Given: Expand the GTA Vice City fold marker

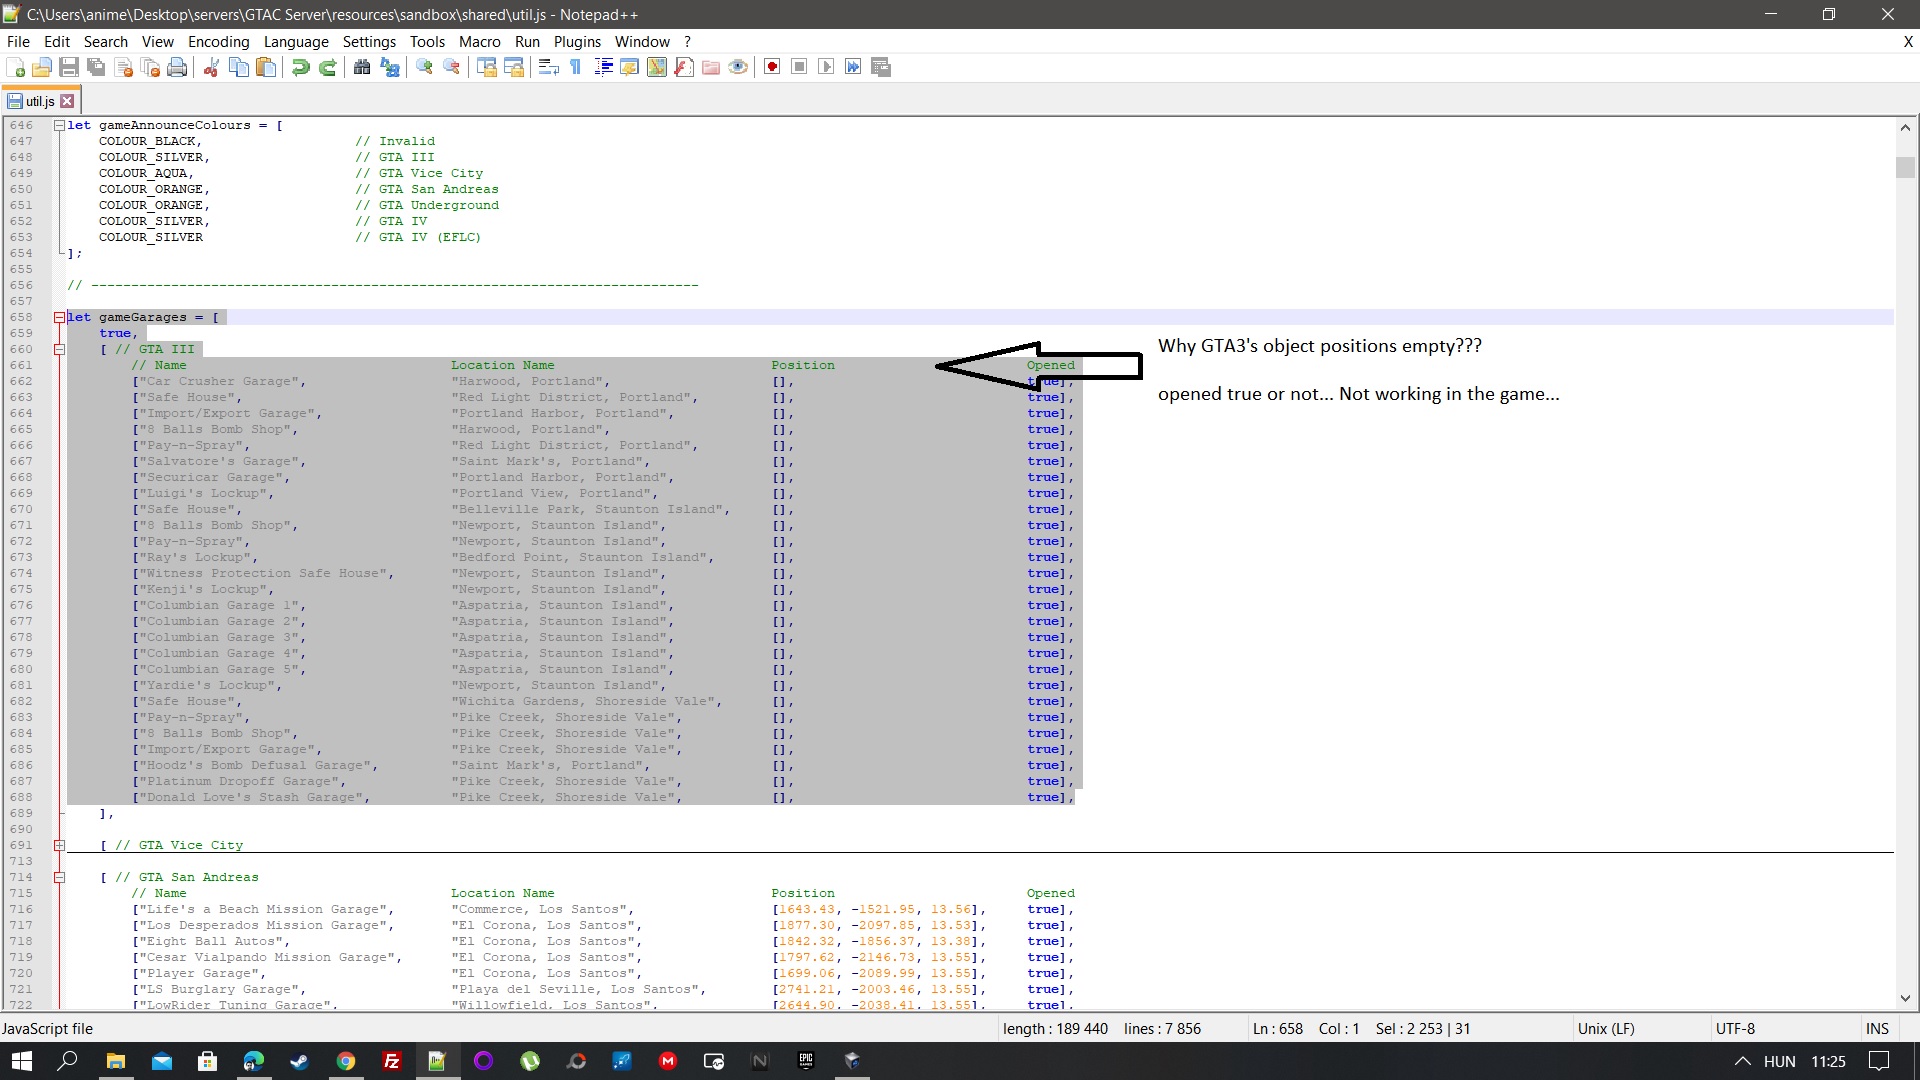Looking at the screenshot, I should point(59,845).
